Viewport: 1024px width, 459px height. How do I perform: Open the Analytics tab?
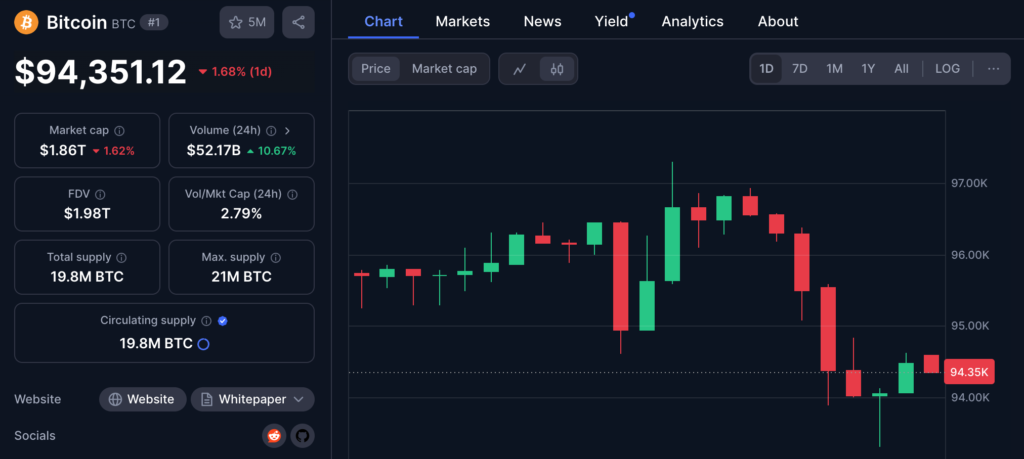pyautogui.click(x=692, y=21)
